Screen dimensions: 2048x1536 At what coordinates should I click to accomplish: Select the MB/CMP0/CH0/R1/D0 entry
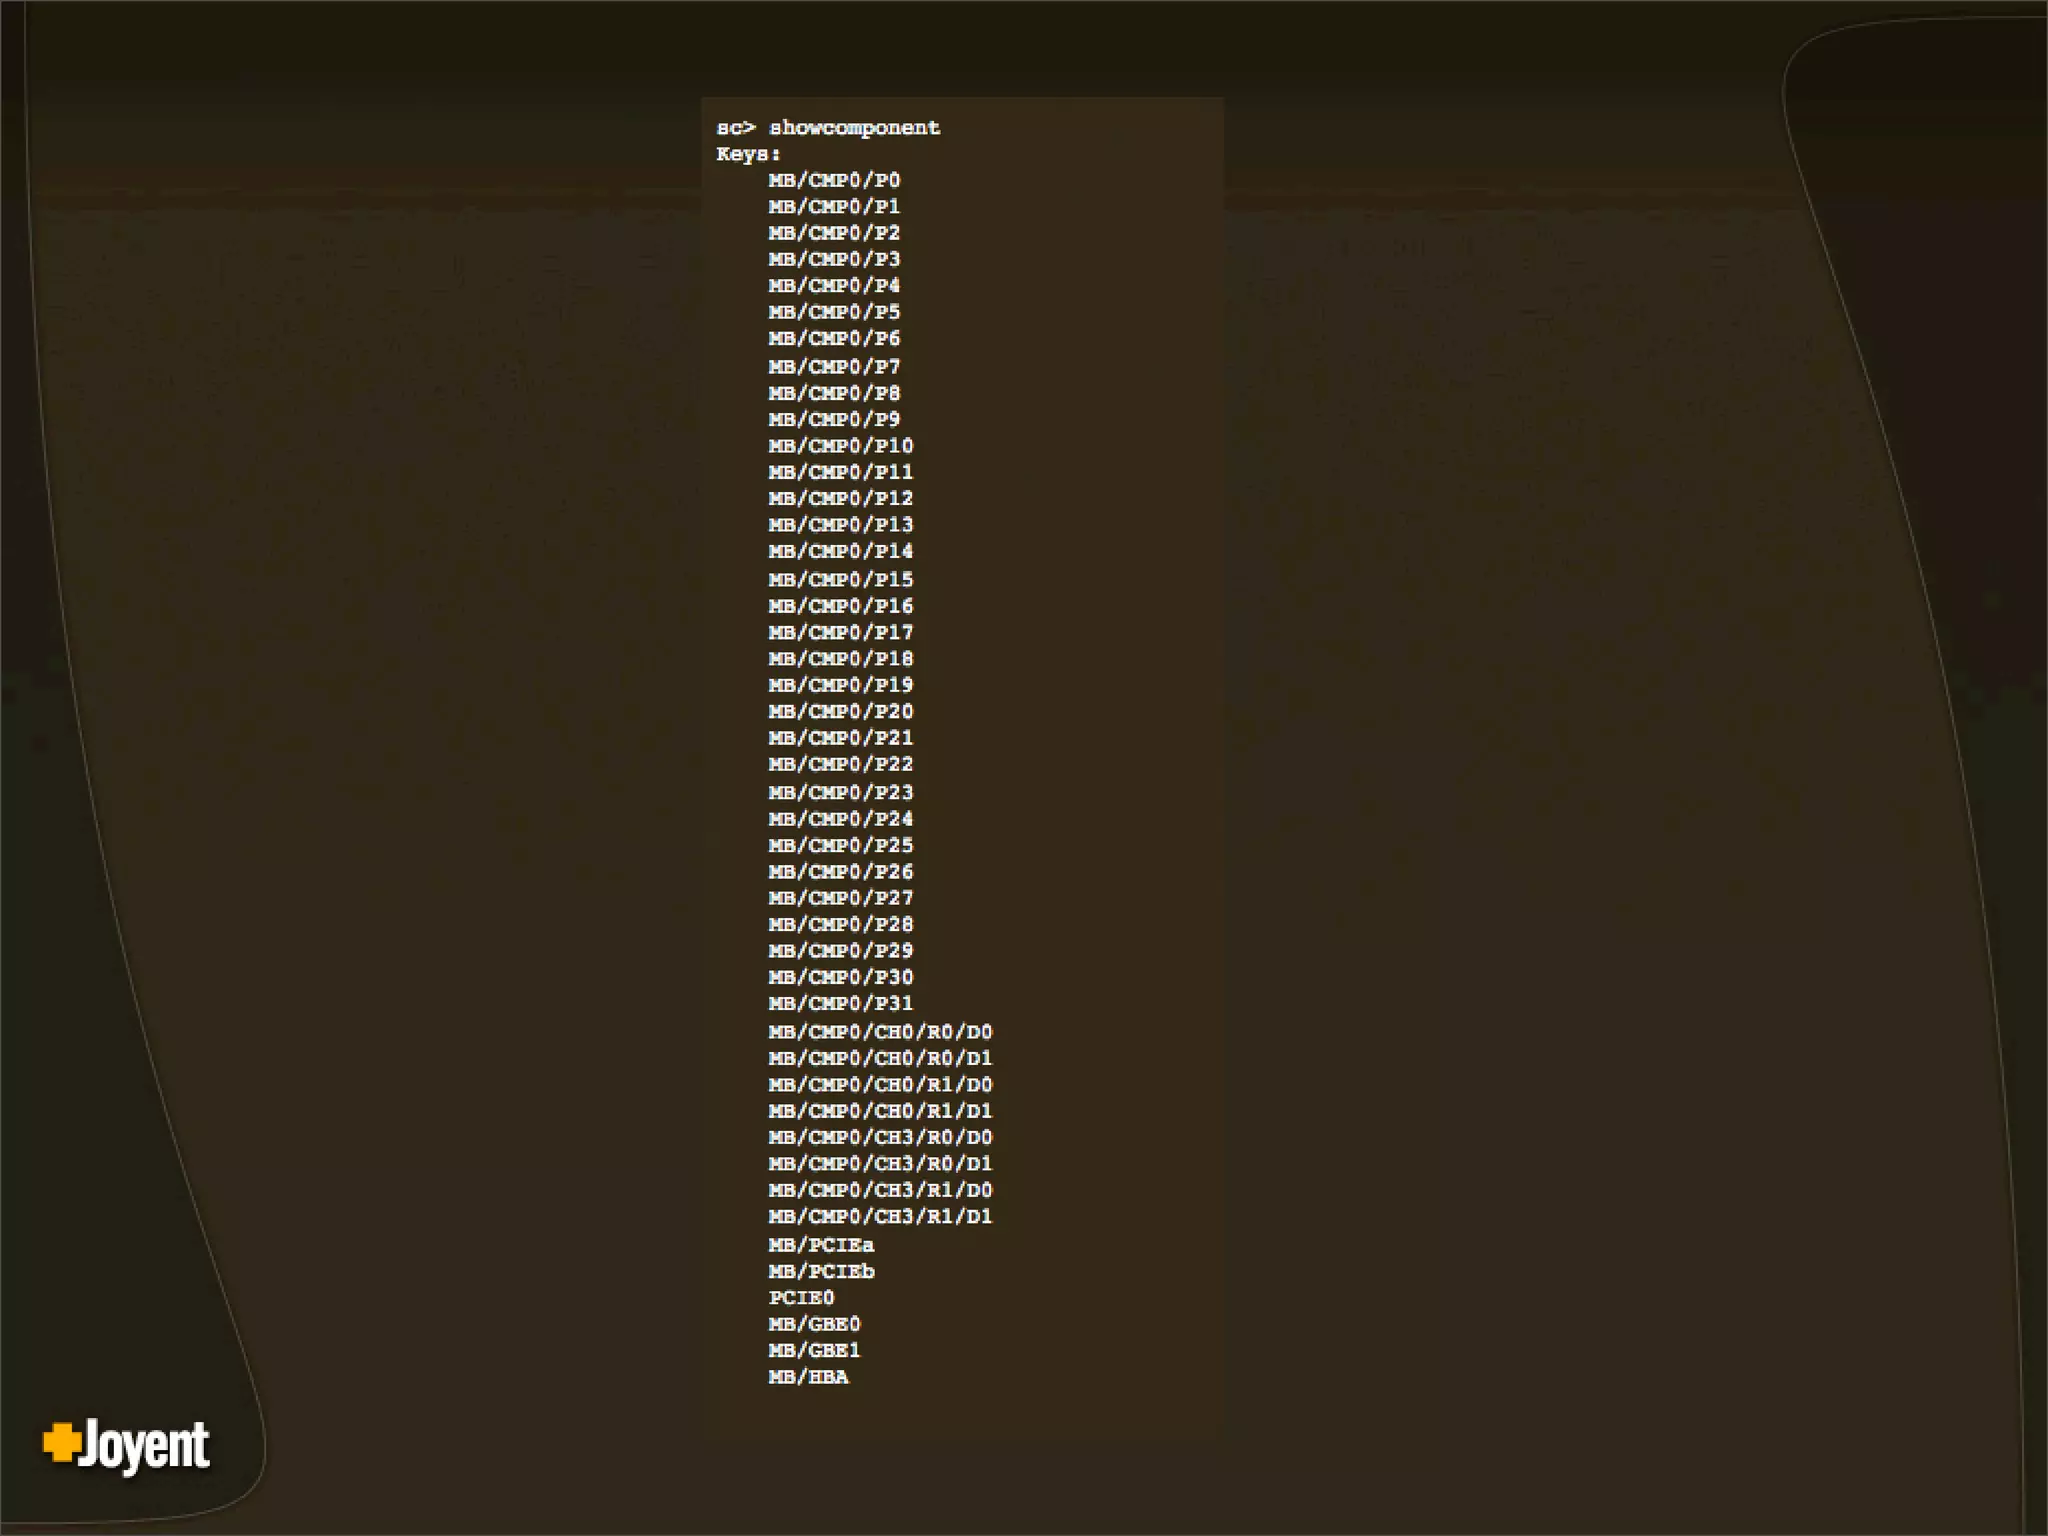click(x=880, y=1084)
